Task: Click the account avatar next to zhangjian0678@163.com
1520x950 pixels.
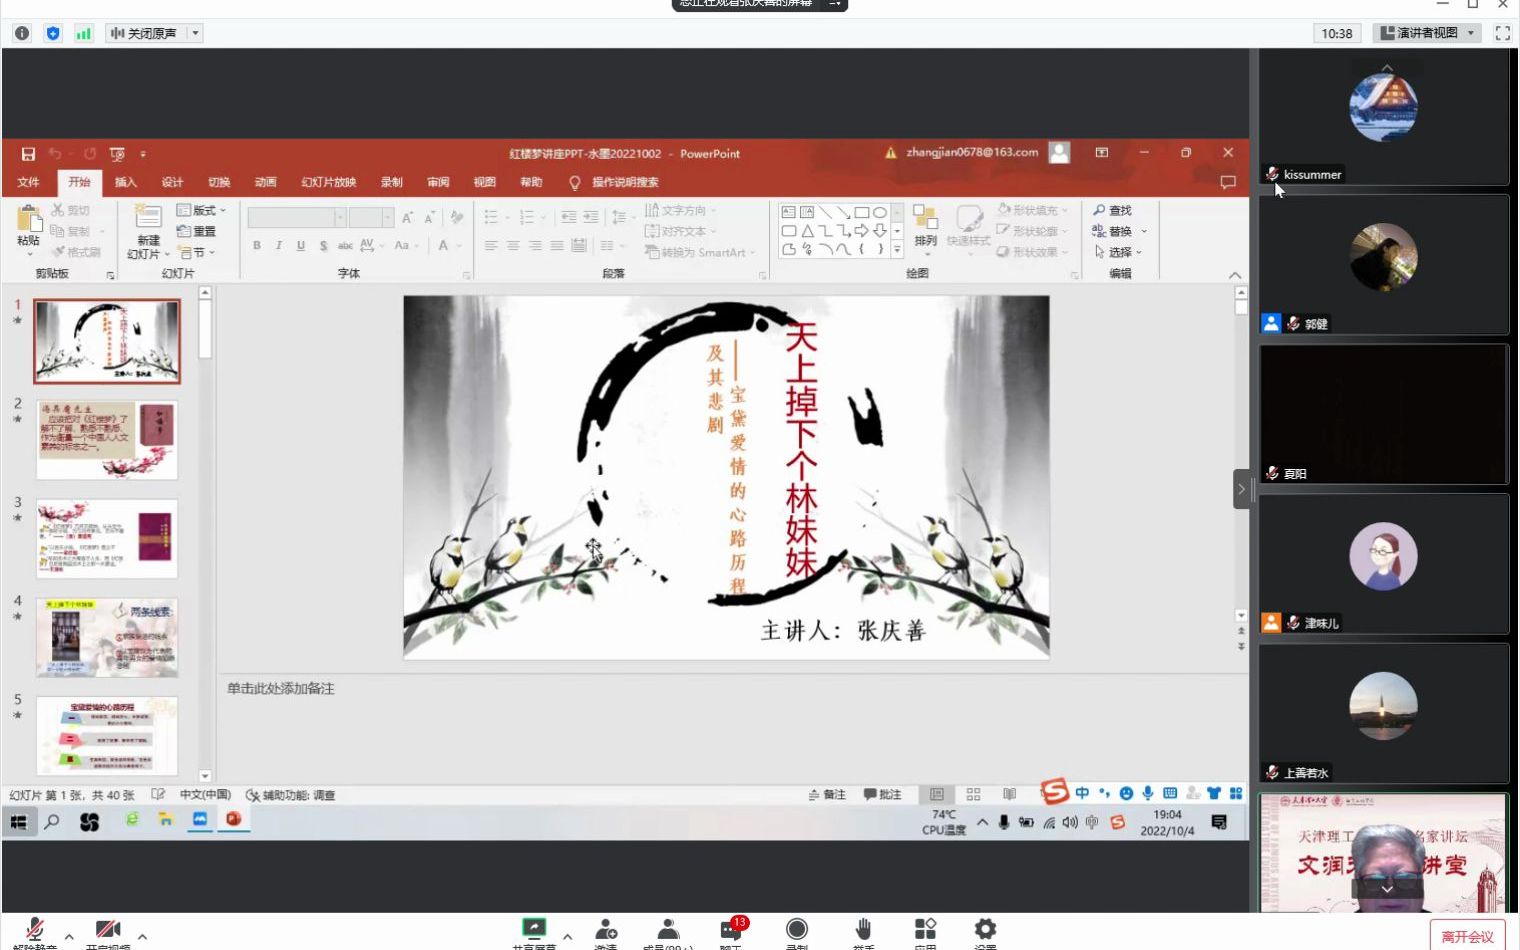Action: click(x=1060, y=153)
